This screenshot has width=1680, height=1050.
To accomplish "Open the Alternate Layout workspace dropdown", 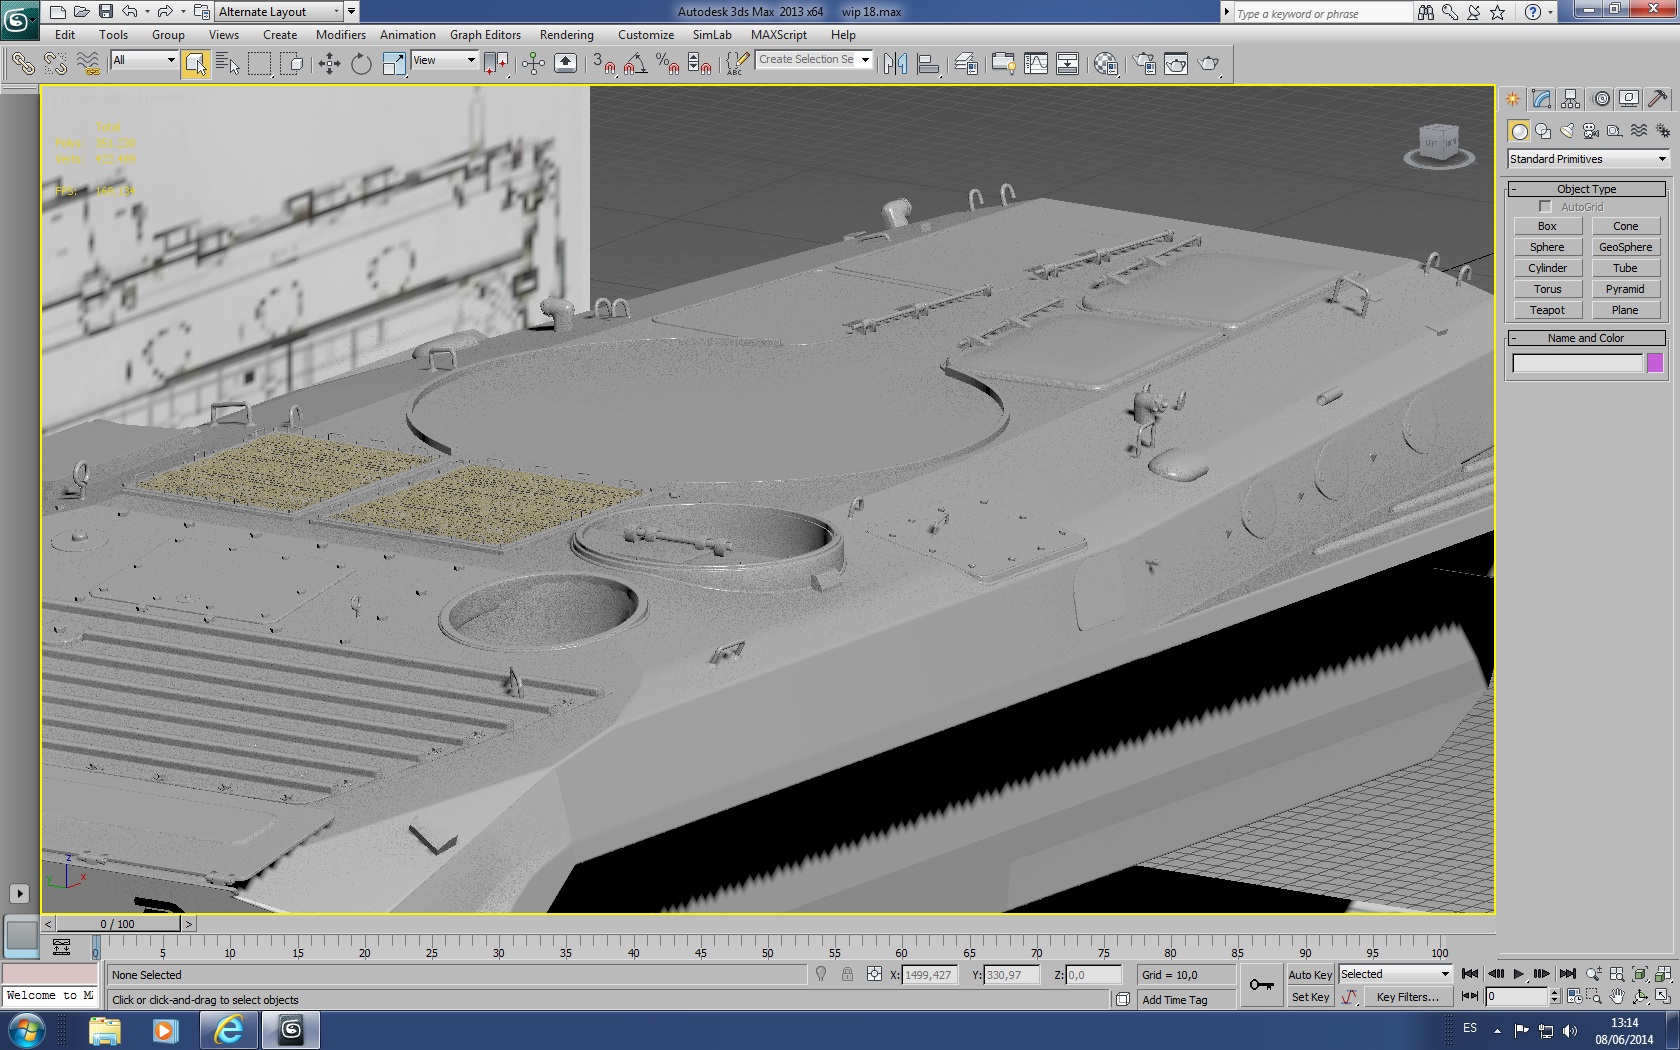I will click(x=280, y=12).
